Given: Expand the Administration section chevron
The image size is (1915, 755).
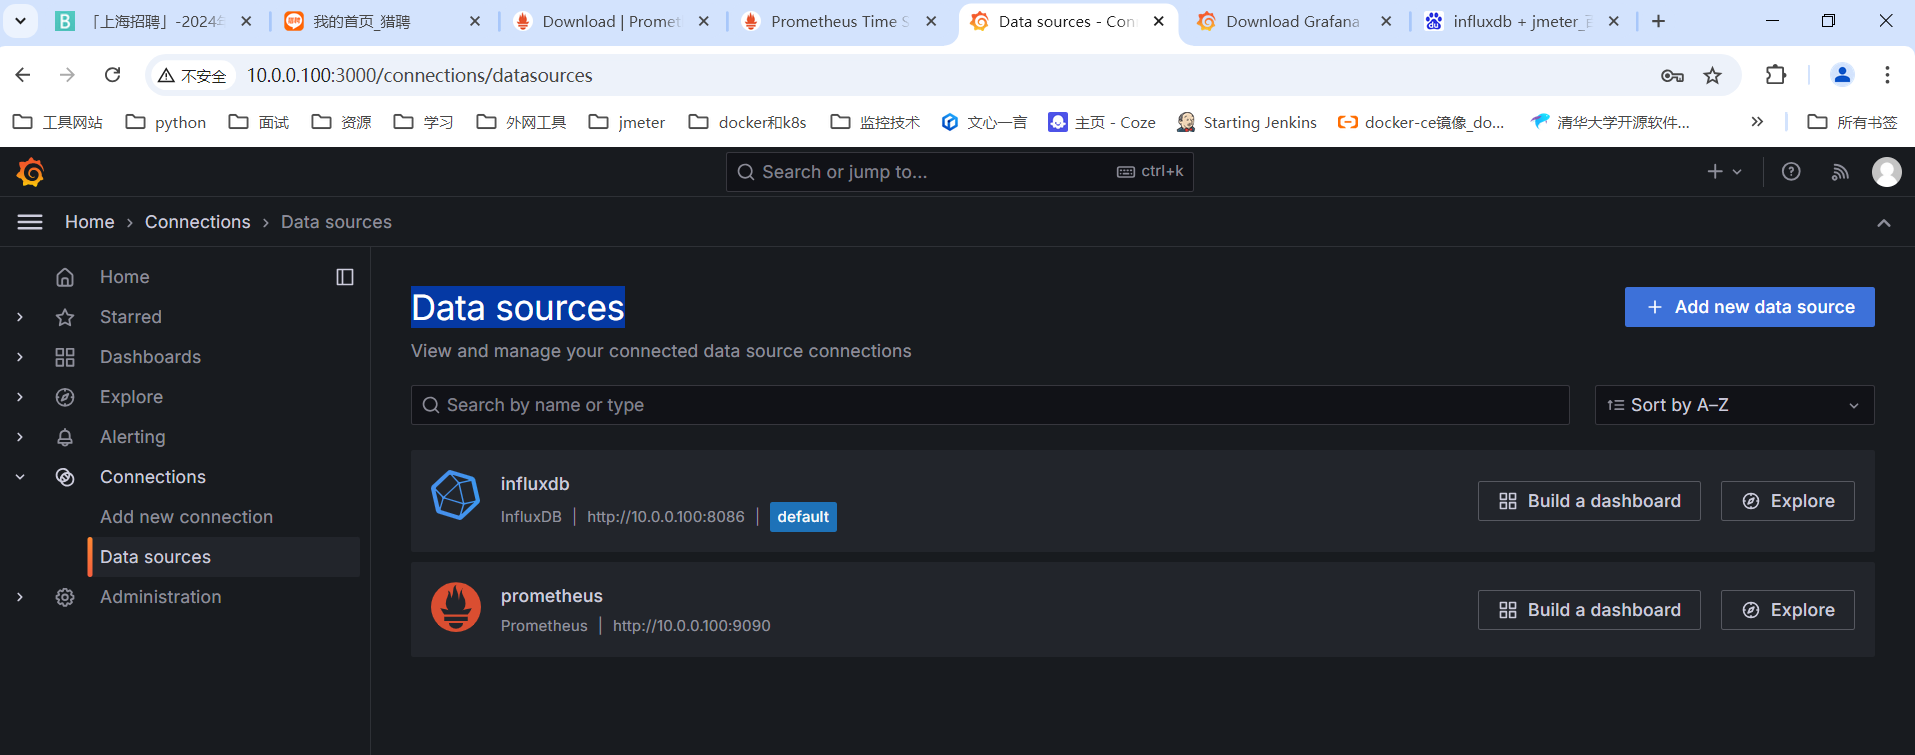Looking at the screenshot, I should [20, 597].
